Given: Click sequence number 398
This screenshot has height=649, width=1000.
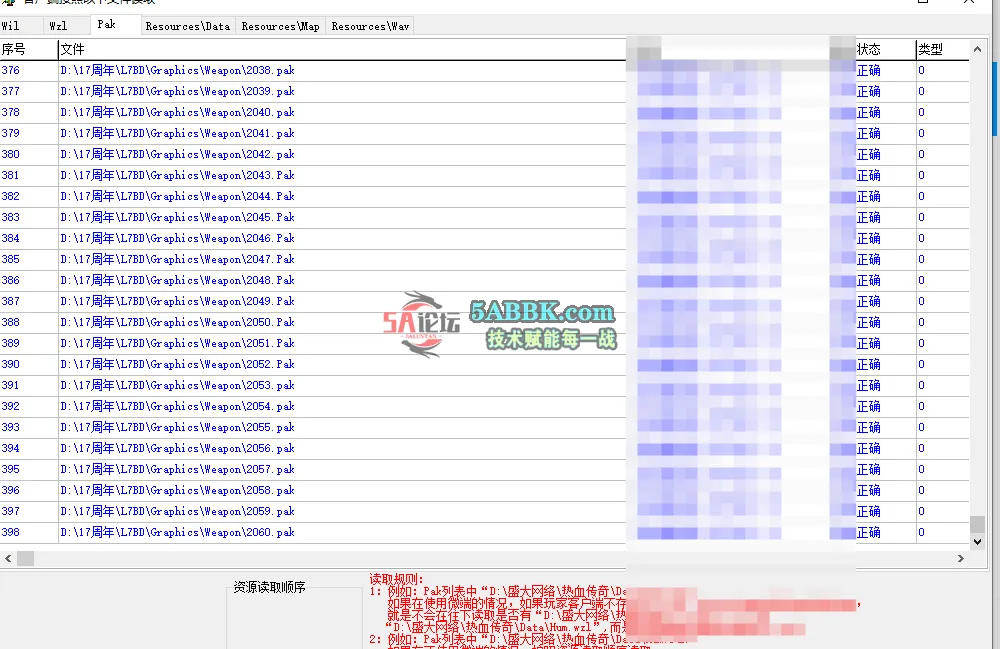Looking at the screenshot, I should [x=11, y=532].
